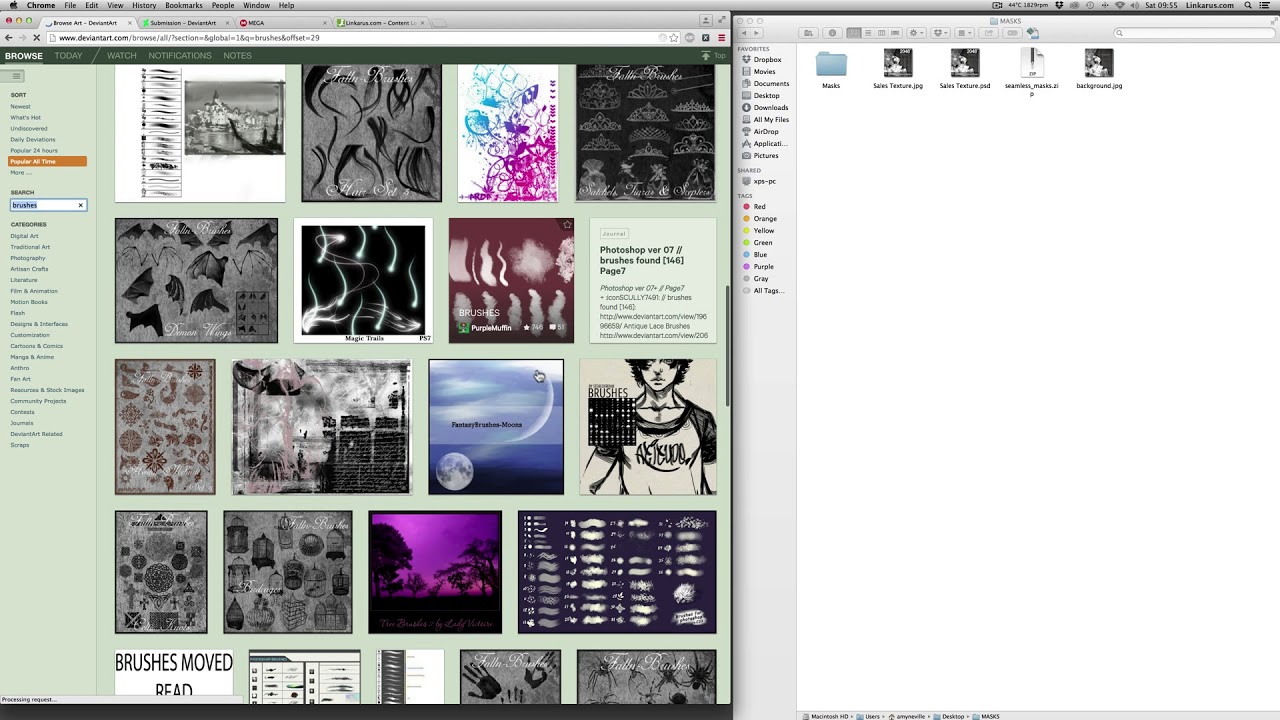Open the Finder Action gear dropdown

916,33
